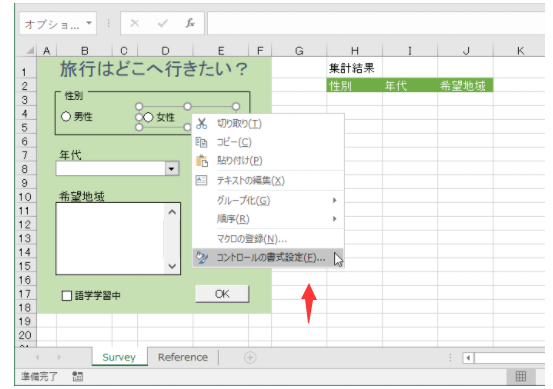Expand the グループ化(G) submenu arrow
This screenshot has width=553, height=389.
tap(334, 200)
